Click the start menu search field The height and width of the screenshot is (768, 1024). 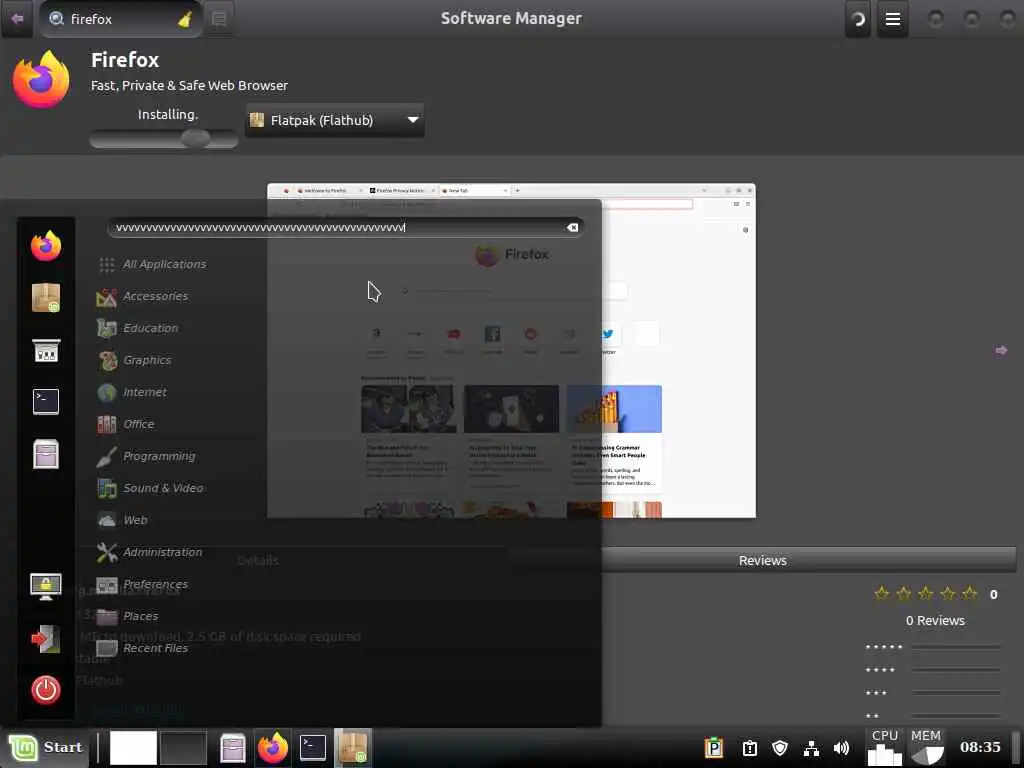[x=345, y=227]
